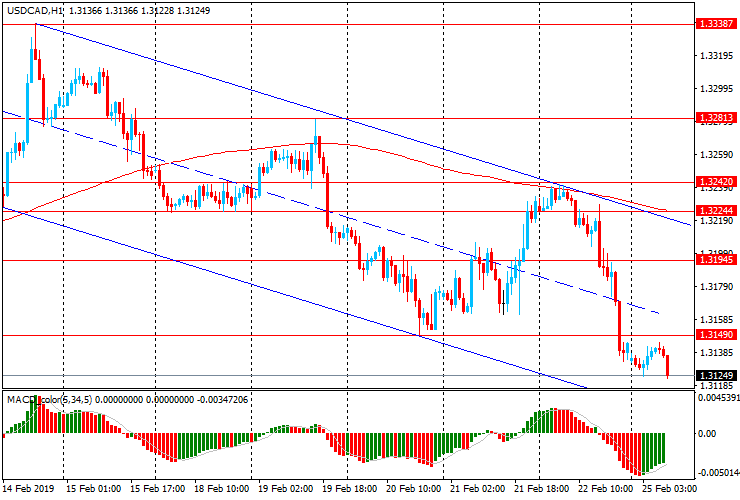740x500 pixels.
Task: Click the 15 Feb 17:00 time label
Action: (158, 489)
